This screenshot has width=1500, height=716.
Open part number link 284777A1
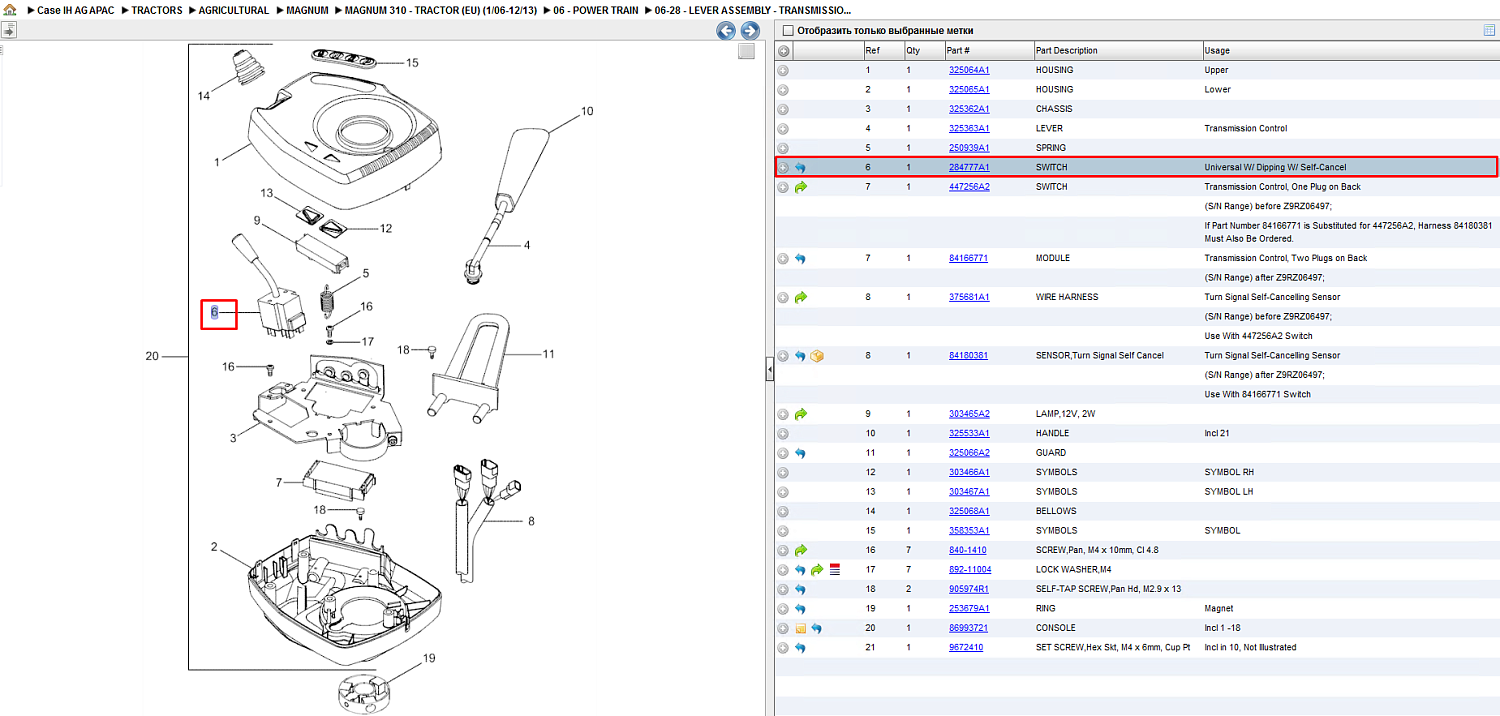969,168
